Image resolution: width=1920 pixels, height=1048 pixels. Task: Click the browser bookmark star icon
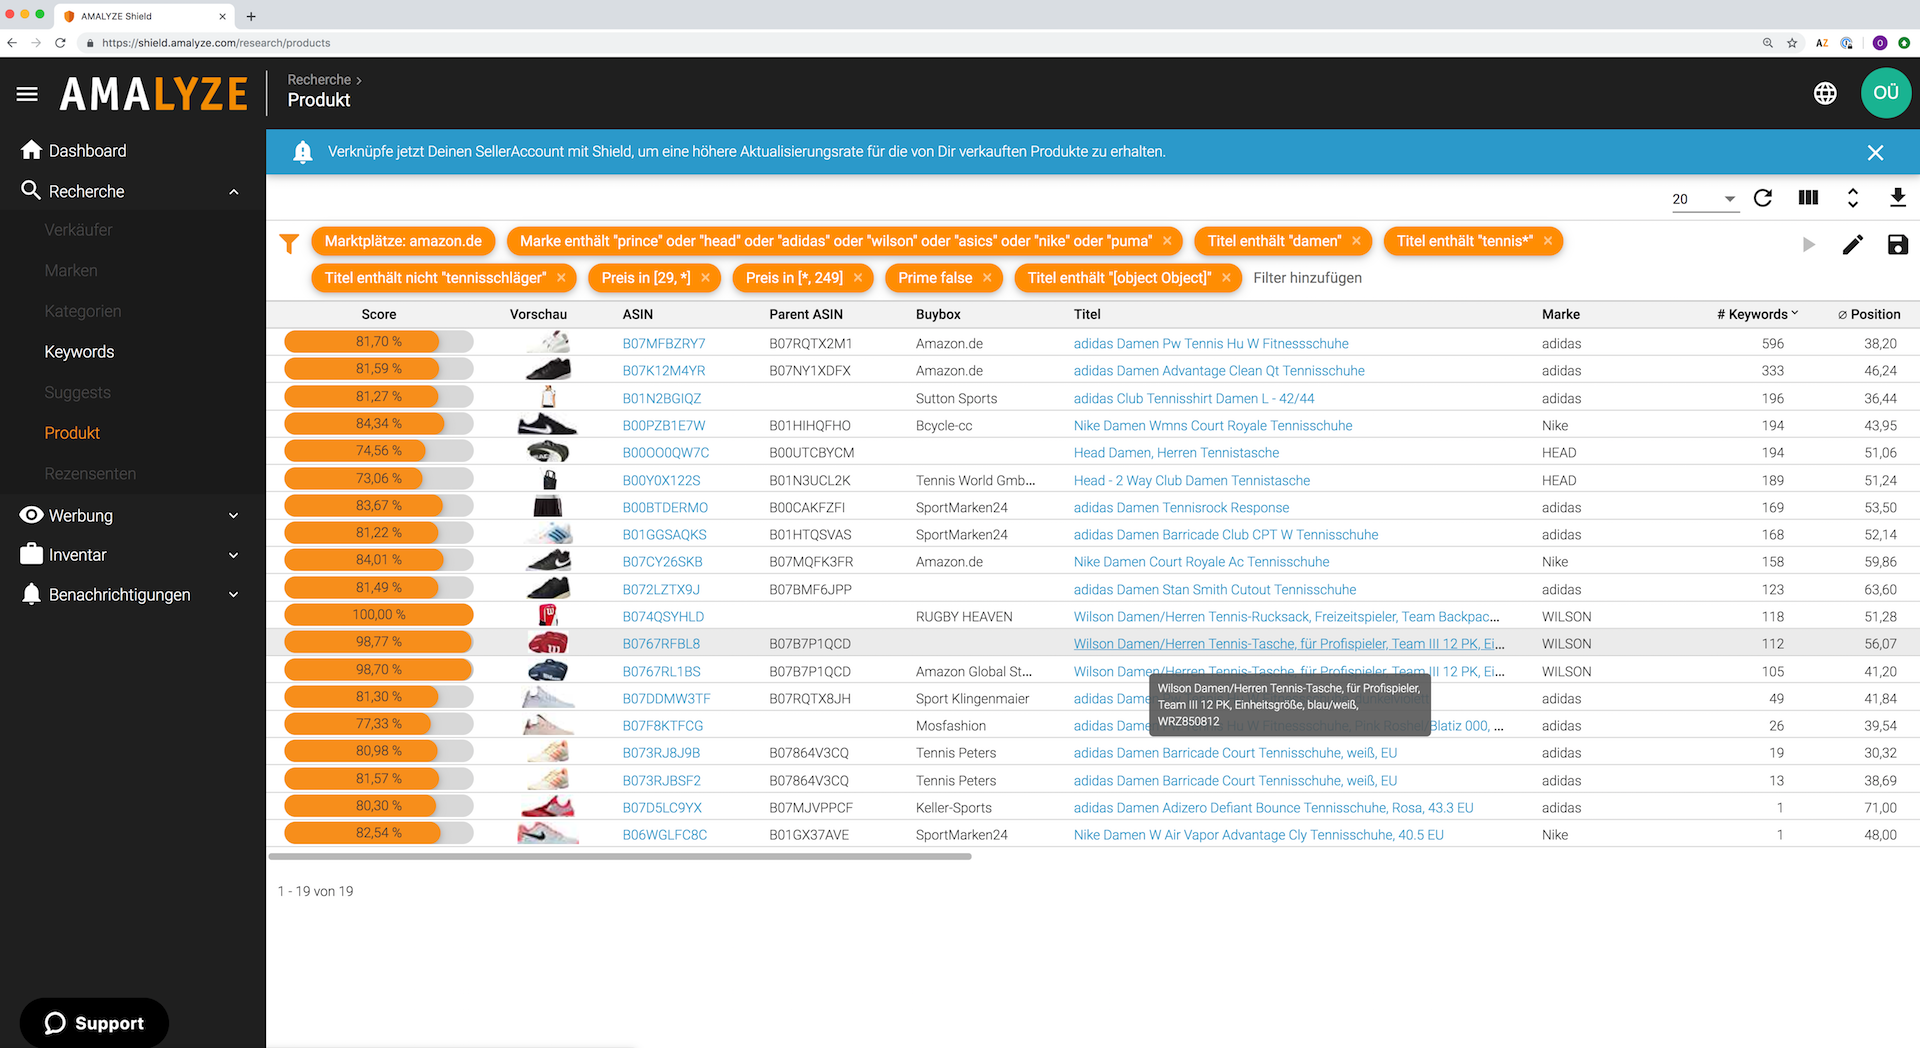[x=1792, y=43]
